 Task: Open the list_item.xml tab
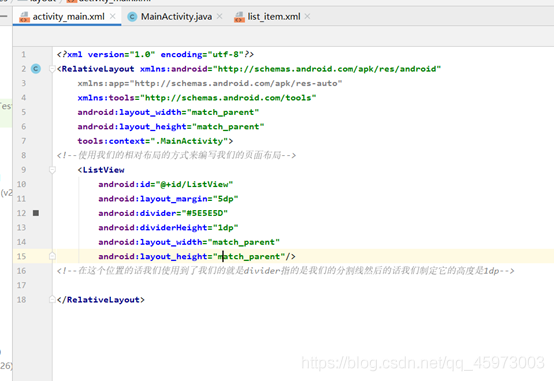(x=273, y=17)
